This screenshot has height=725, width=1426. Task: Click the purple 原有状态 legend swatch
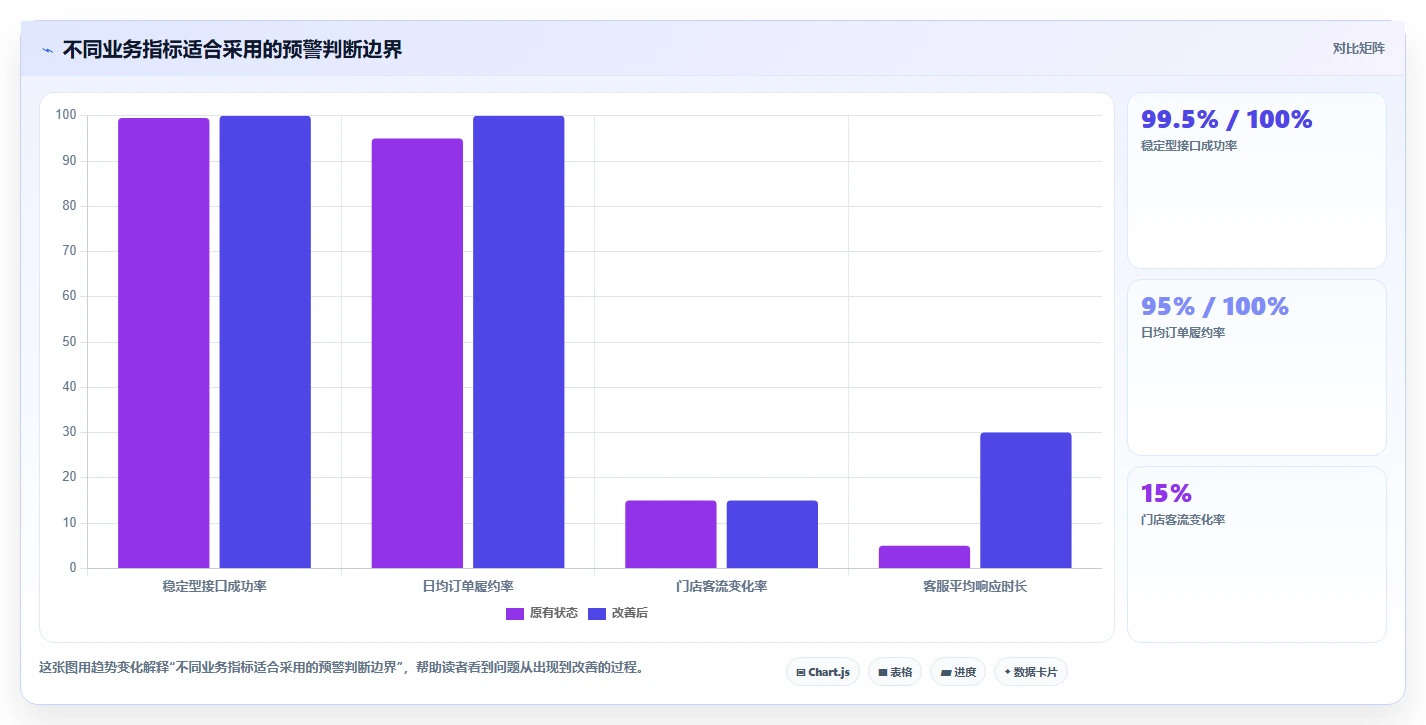point(515,613)
